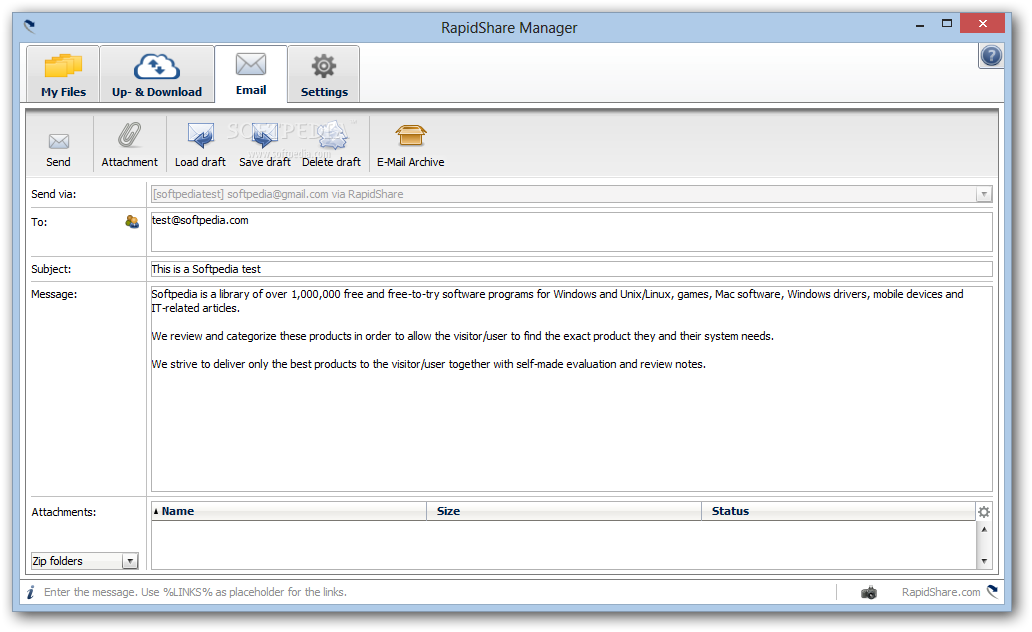This screenshot has width=1032, height=632.
Task: Open the E-Mail Archive box icon
Action: point(411,135)
